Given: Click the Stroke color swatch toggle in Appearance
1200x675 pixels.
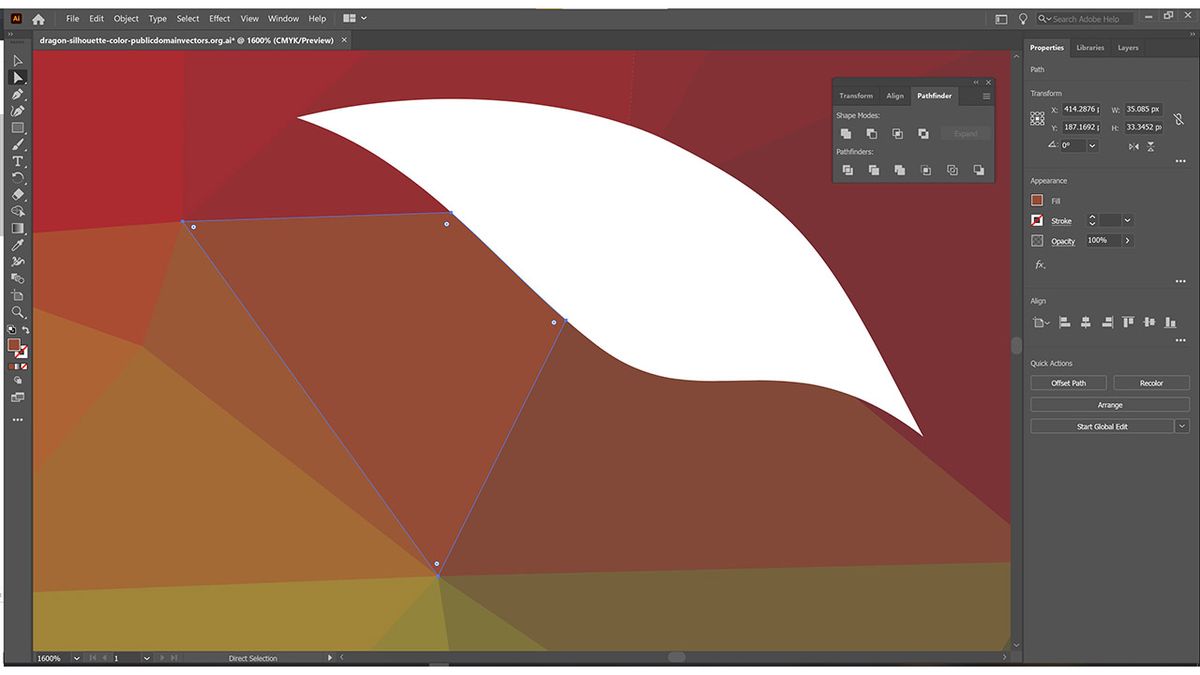Looking at the screenshot, I should [x=1037, y=219].
